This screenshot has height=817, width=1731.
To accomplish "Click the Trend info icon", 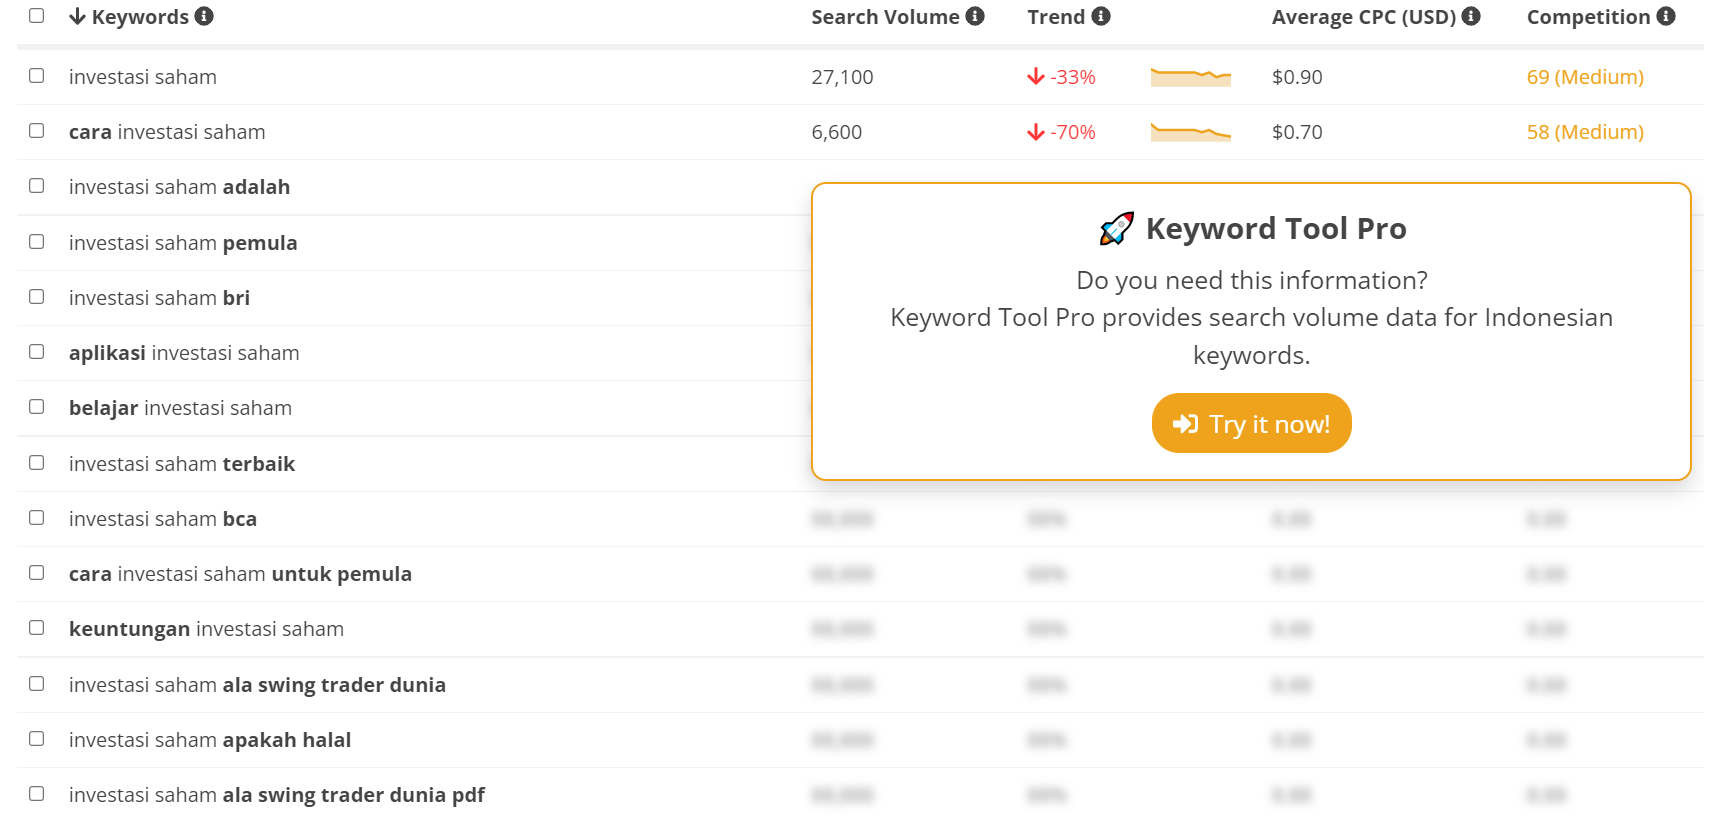I will coord(1101,16).
